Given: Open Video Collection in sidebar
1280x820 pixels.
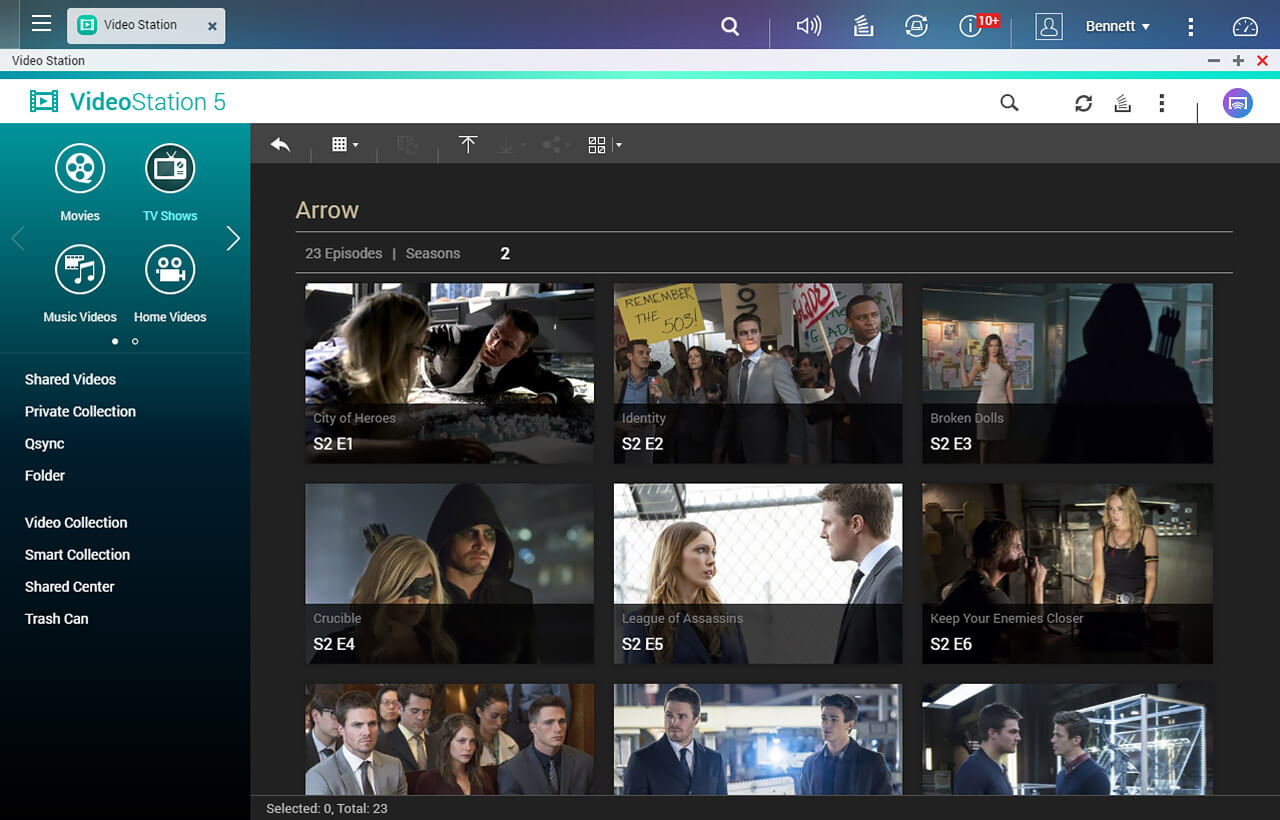Looking at the screenshot, I should click(x=76, y=522).
